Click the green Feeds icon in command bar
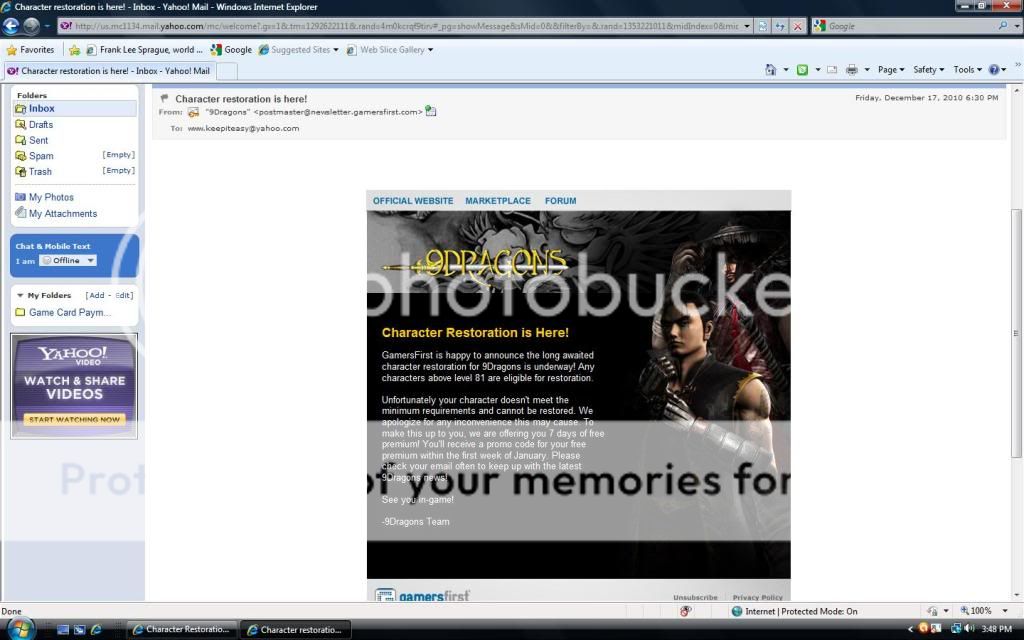The image size is (1024, 640). click(x=803, y=69)
